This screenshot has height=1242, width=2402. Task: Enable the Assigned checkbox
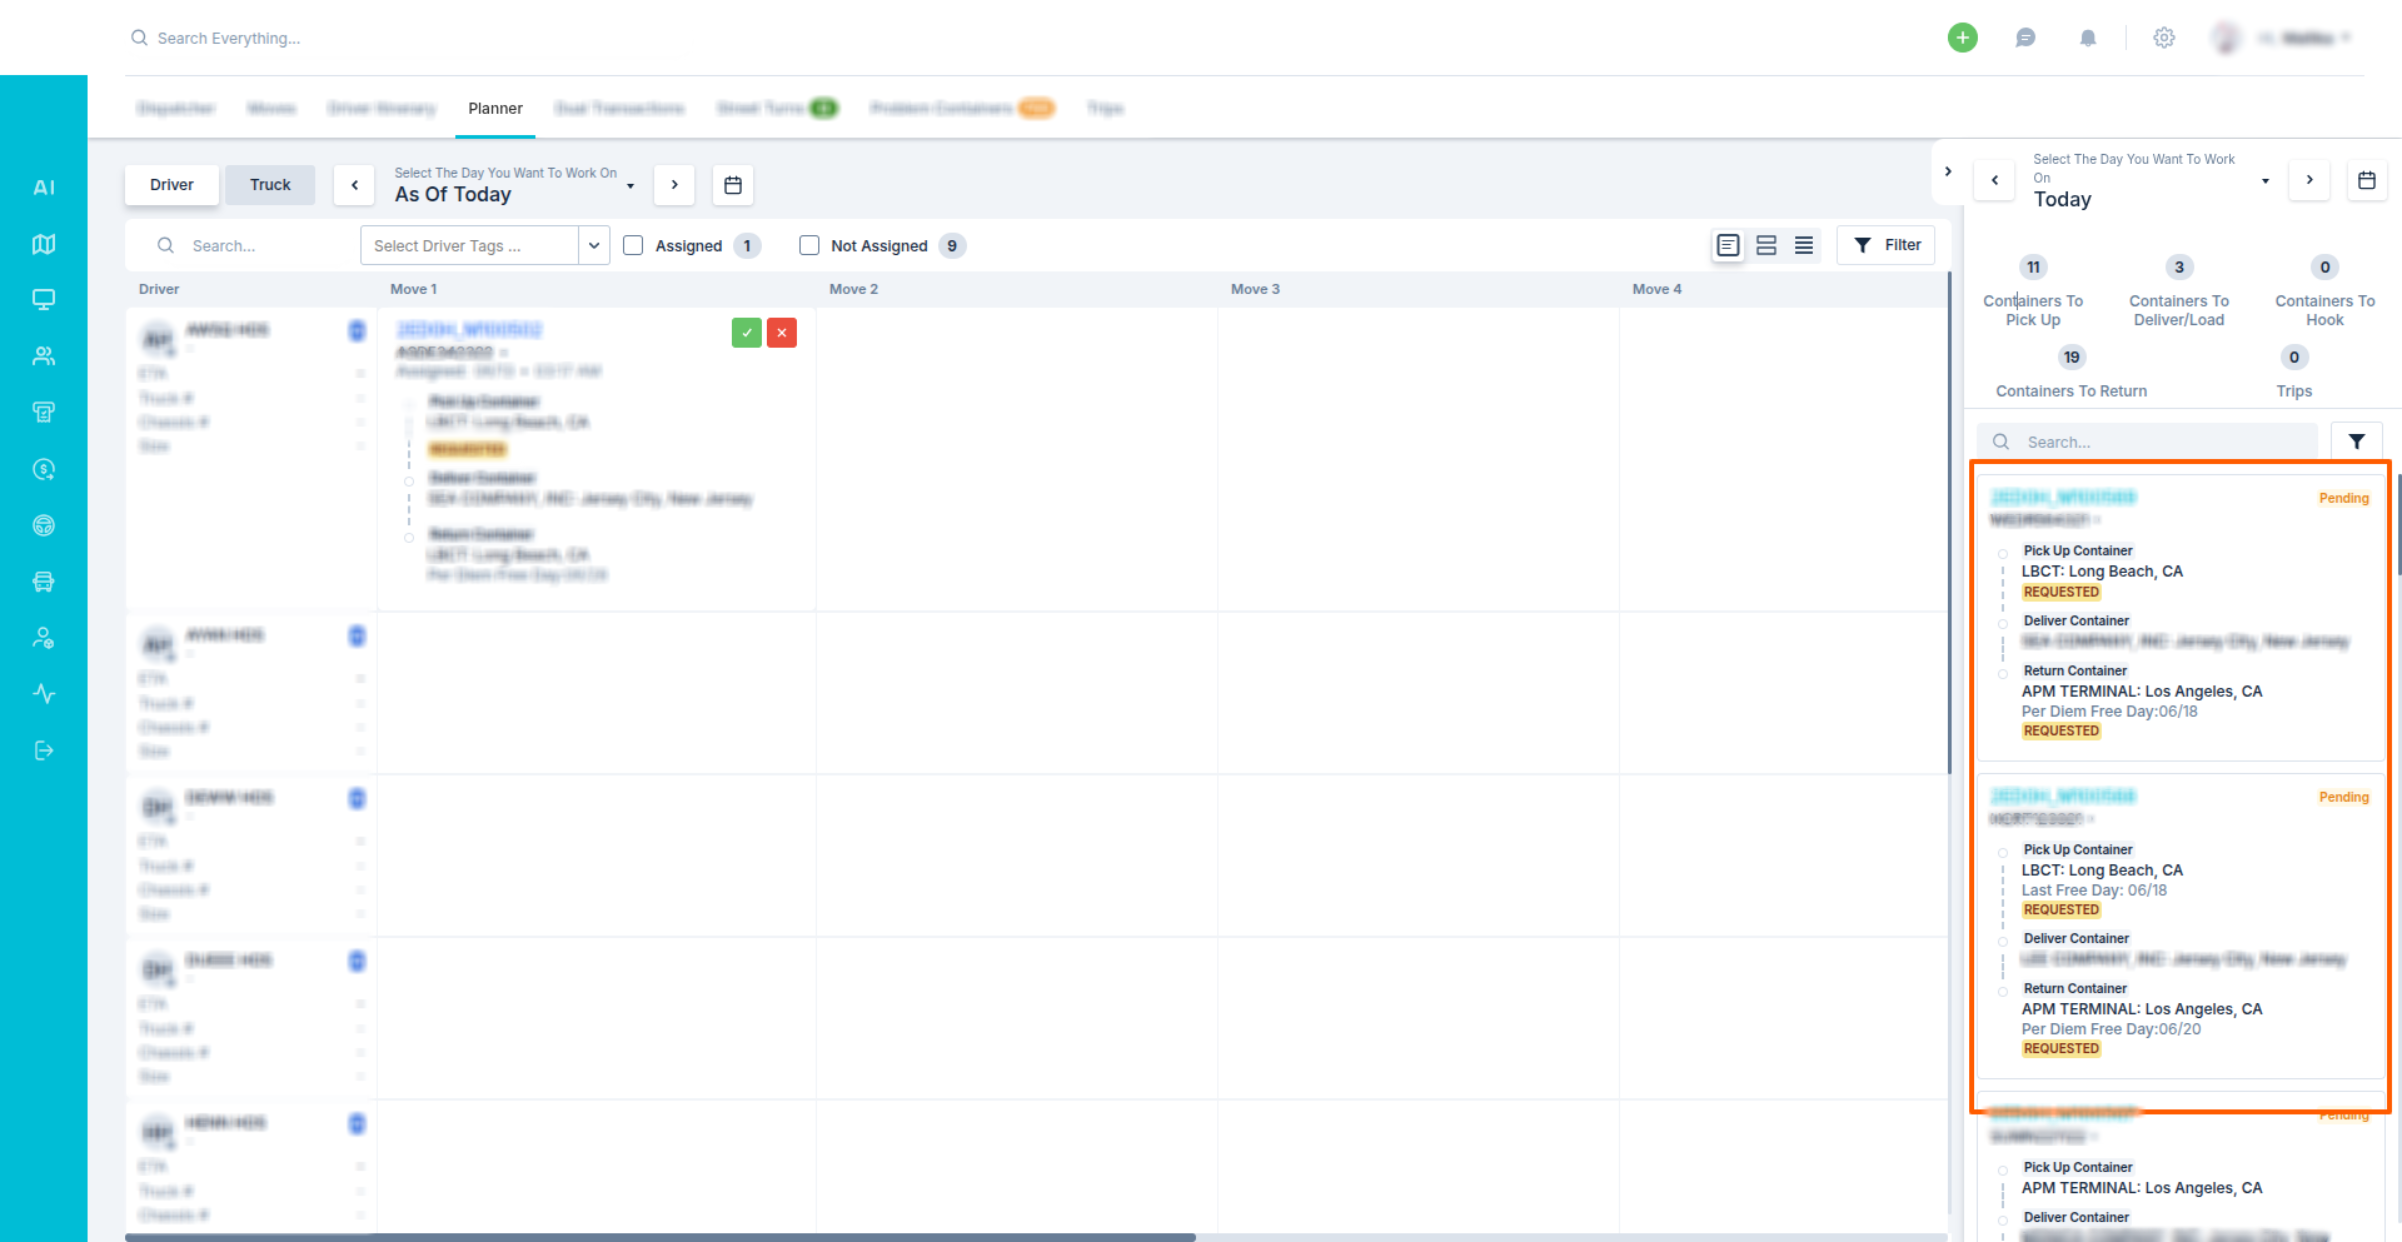[x=633, y=246]
